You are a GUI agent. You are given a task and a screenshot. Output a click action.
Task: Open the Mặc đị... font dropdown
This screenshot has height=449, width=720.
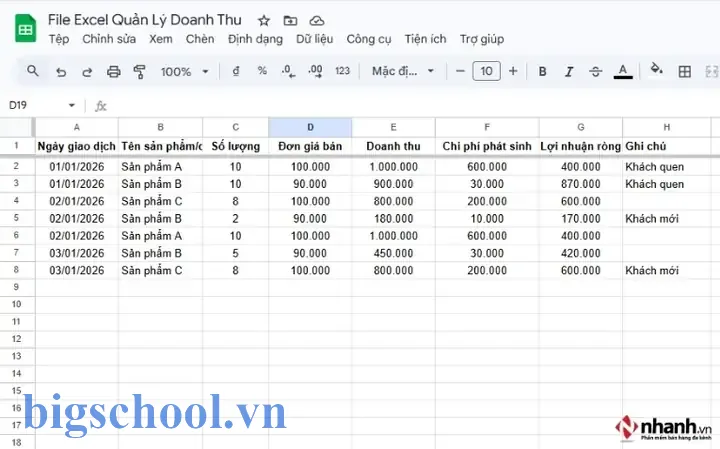(403, 71)
